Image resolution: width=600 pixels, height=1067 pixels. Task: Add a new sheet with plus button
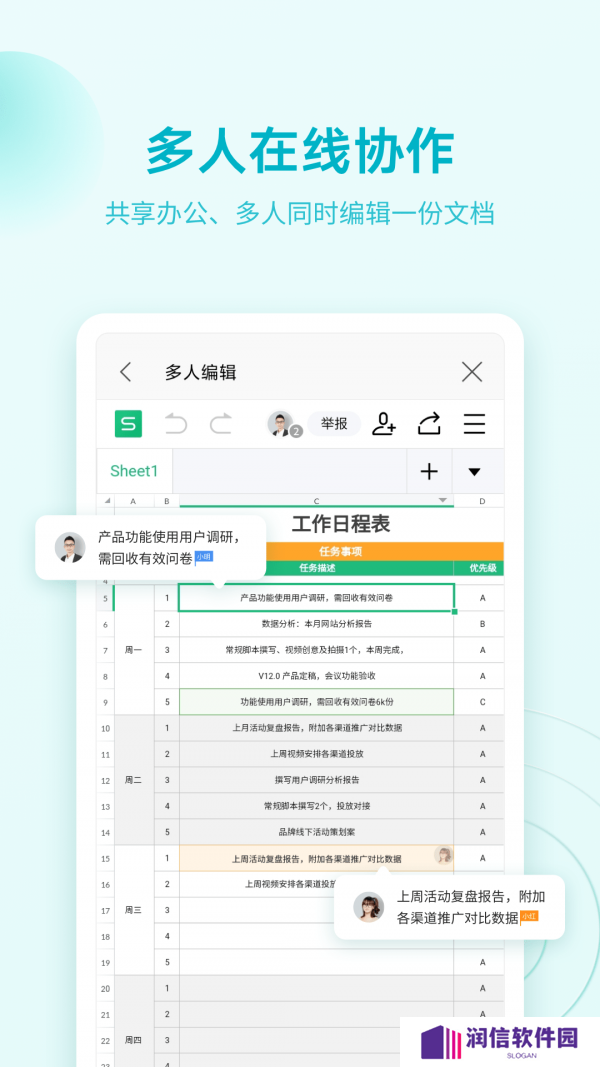click(429, 471)
